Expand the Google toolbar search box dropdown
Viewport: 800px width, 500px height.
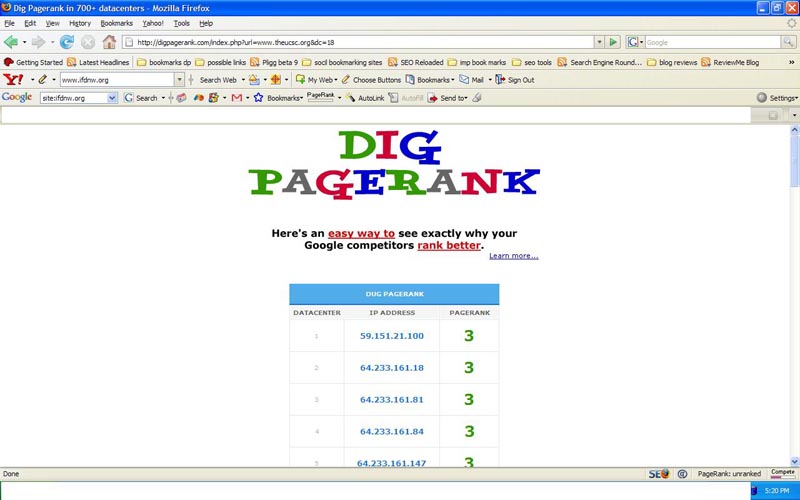[x=112, y=97]
